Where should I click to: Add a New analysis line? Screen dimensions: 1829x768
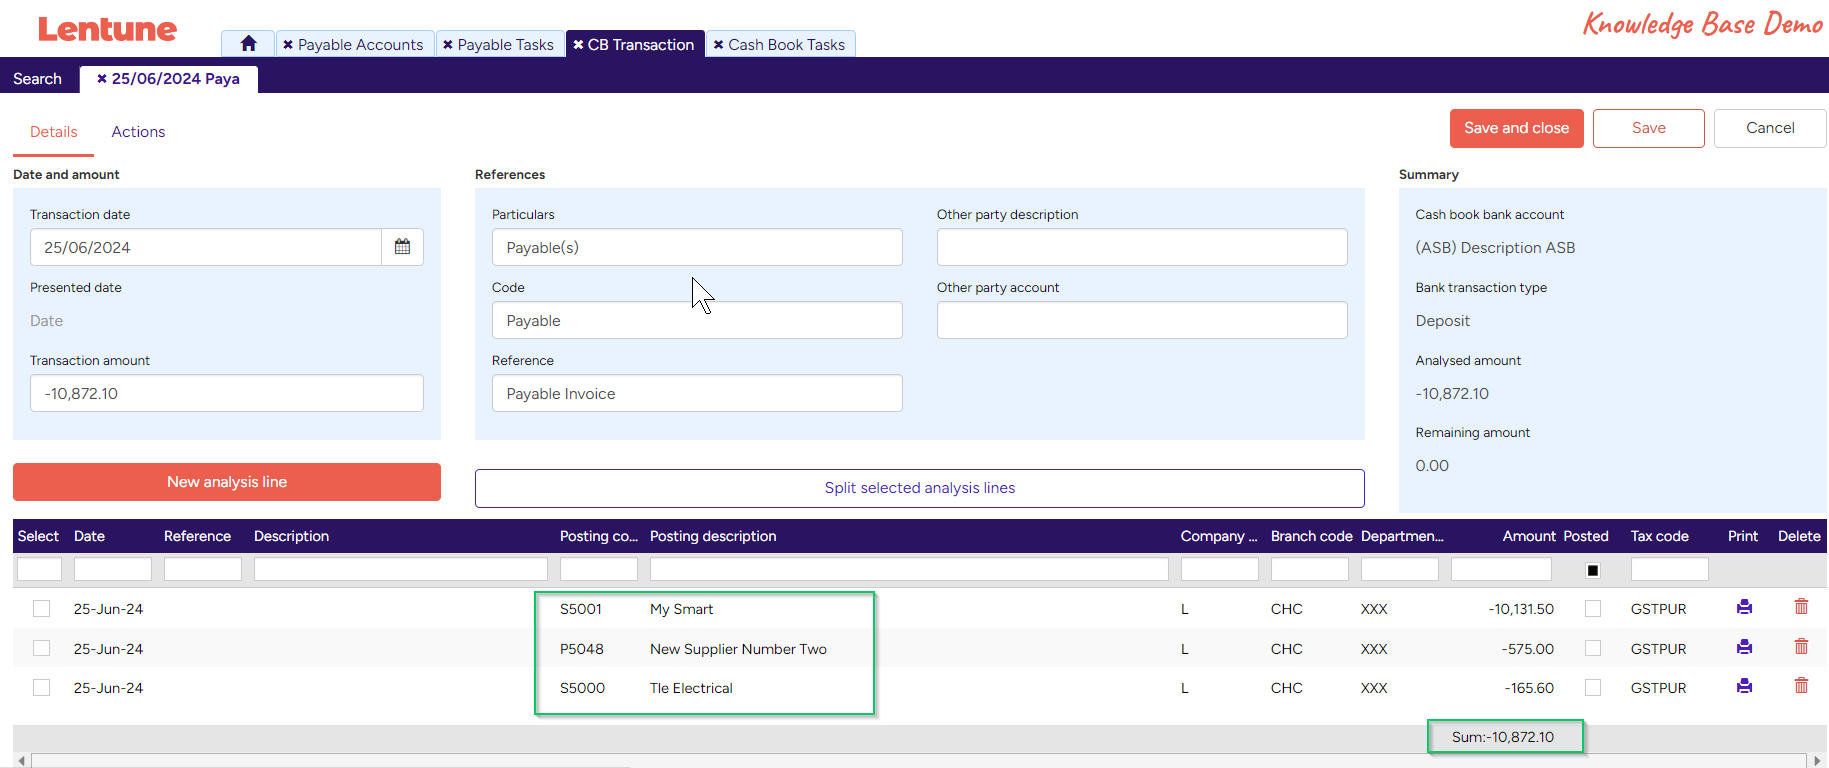coord(227,482)
